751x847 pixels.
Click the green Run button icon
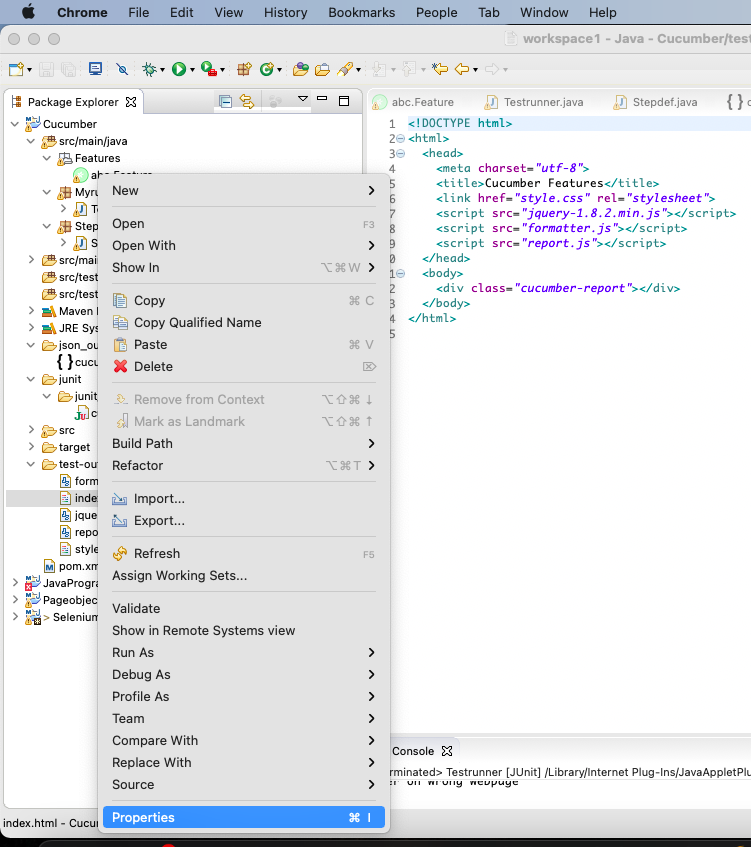pyautogui.click(x=179, y=69)
